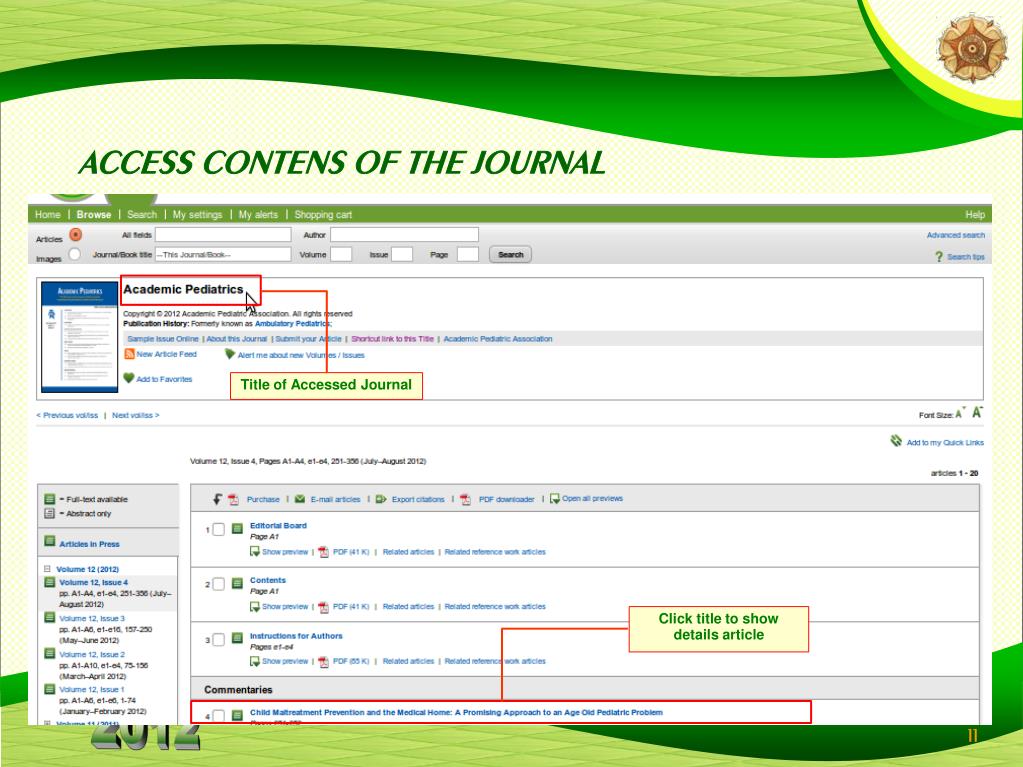Image resolution: width=1023 pixels, height=767 pixels.
Task: Open the Home menu item
Action: click(x=48, y=215)
